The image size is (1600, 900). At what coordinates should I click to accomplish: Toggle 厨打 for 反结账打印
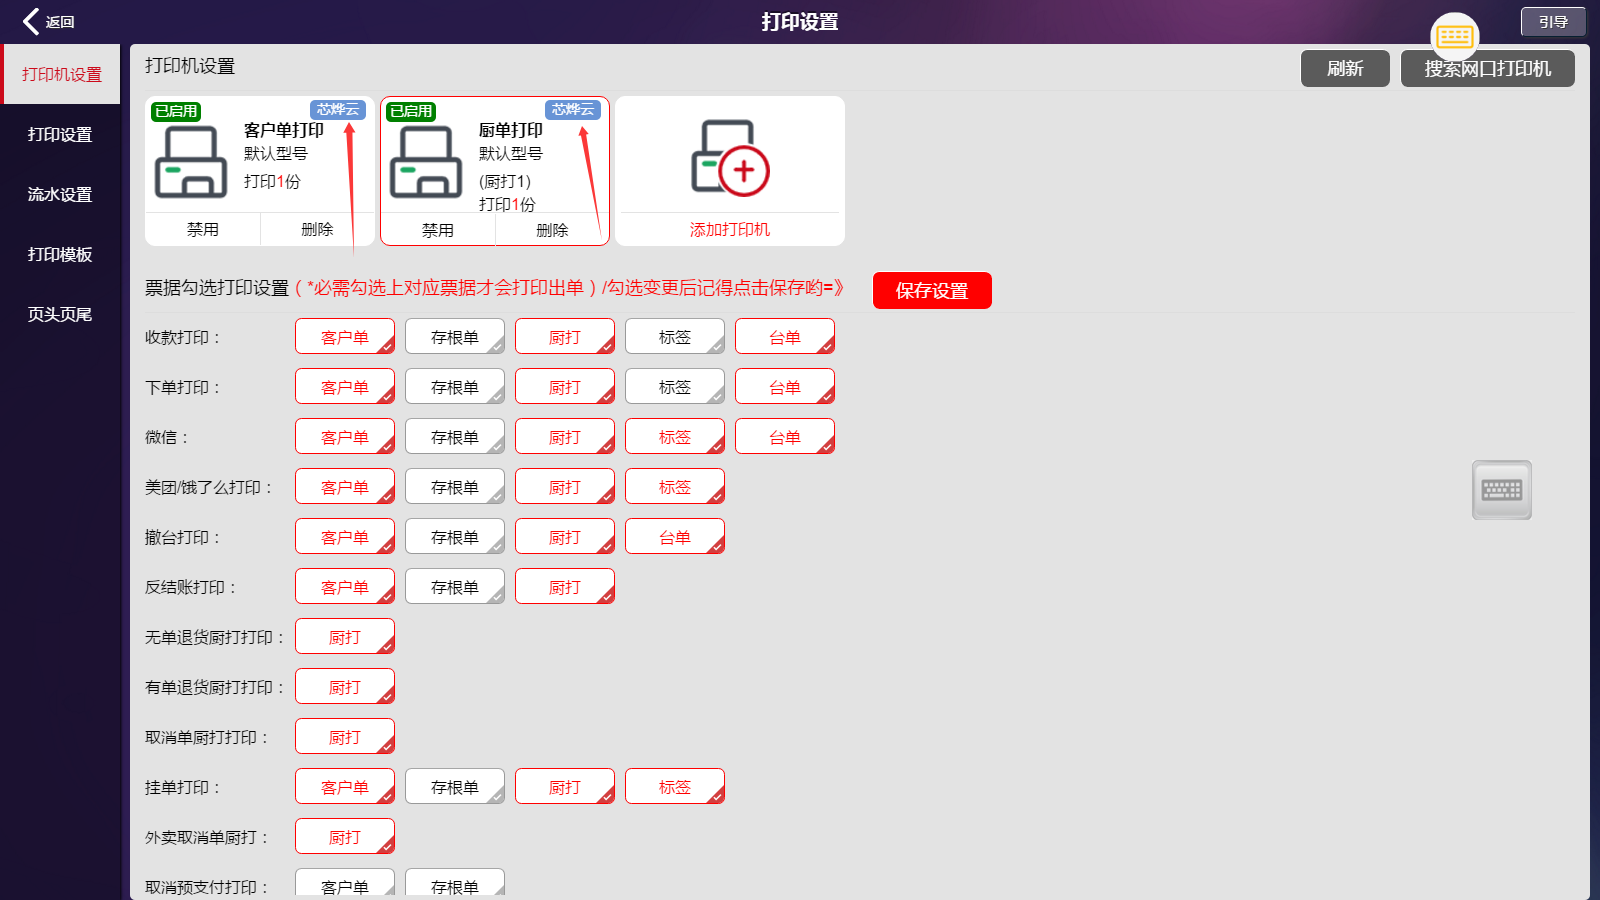pyautogui.click(x=565, y=586)
